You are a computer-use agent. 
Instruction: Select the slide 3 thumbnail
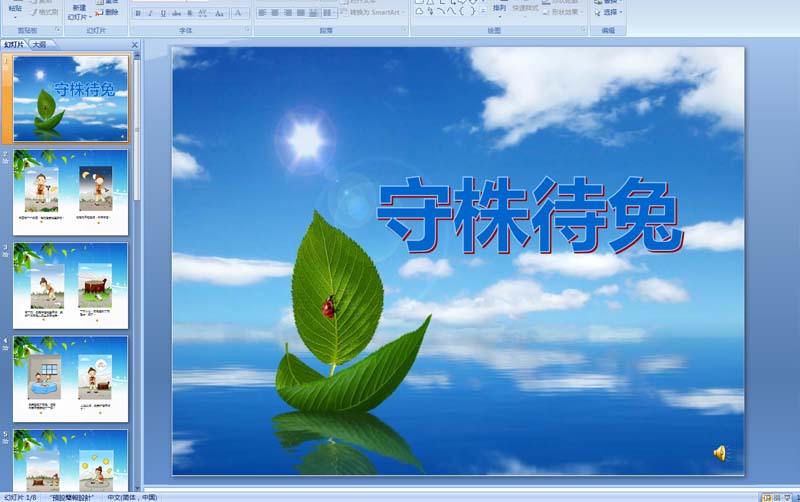pyautogui.click(x=70, y=285)
